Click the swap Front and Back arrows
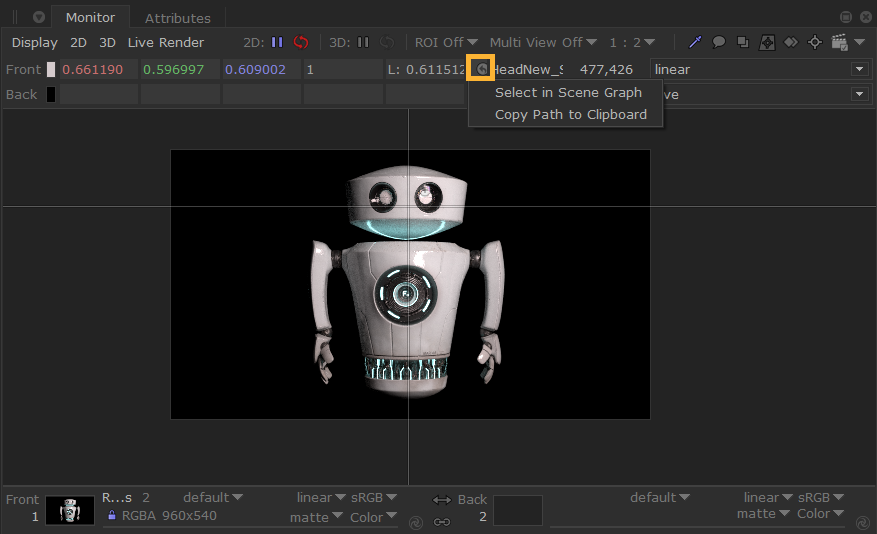This screenshot has width=877, height=534. pyautogui.click(x=441, y=500)
